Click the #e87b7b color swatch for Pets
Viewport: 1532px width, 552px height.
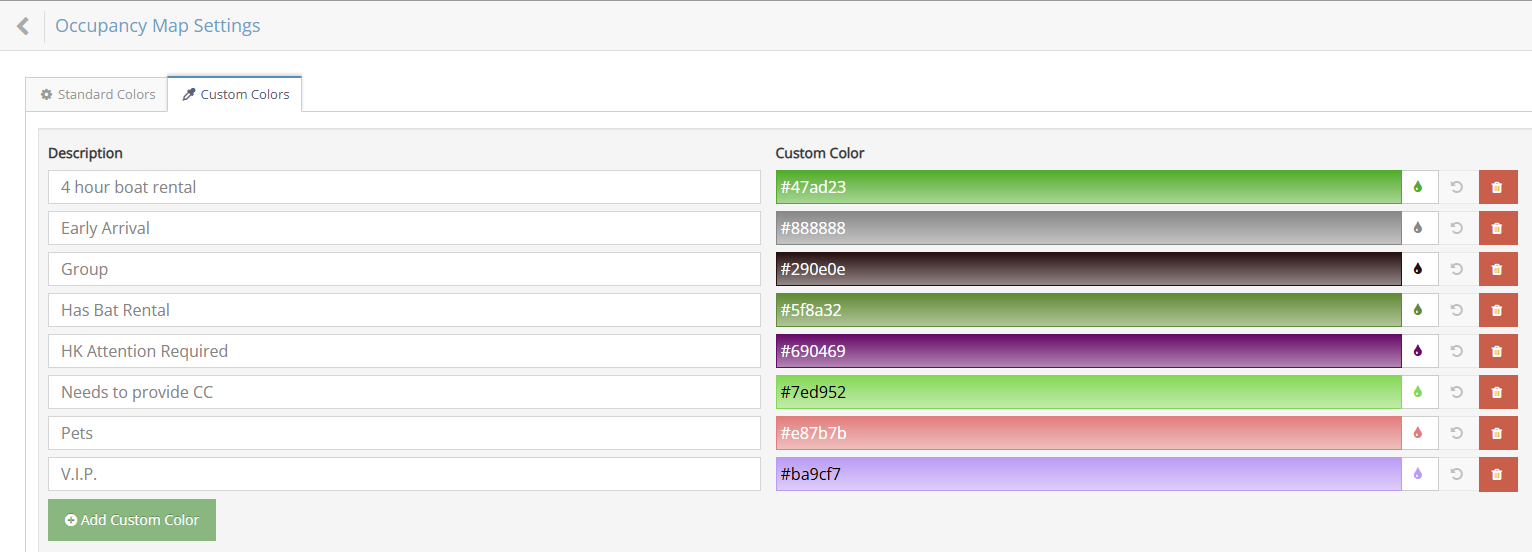pyautogui.click(x=1088, y=433)
